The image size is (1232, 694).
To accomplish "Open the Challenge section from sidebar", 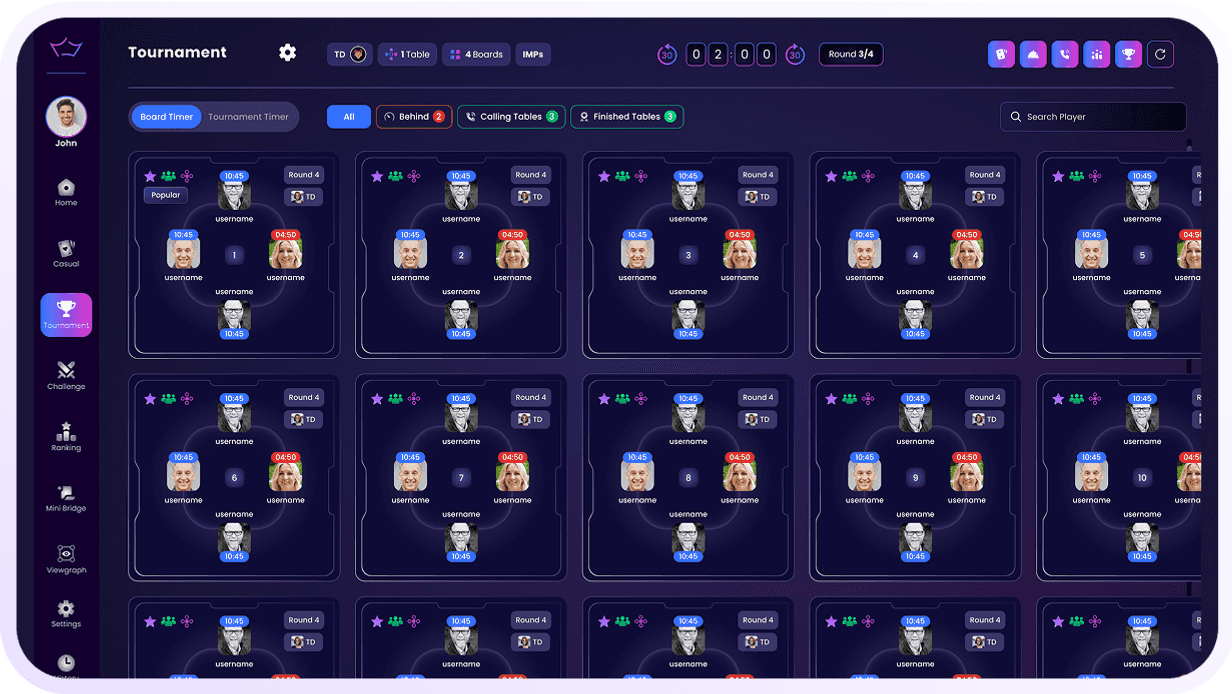I will [65, 376].
